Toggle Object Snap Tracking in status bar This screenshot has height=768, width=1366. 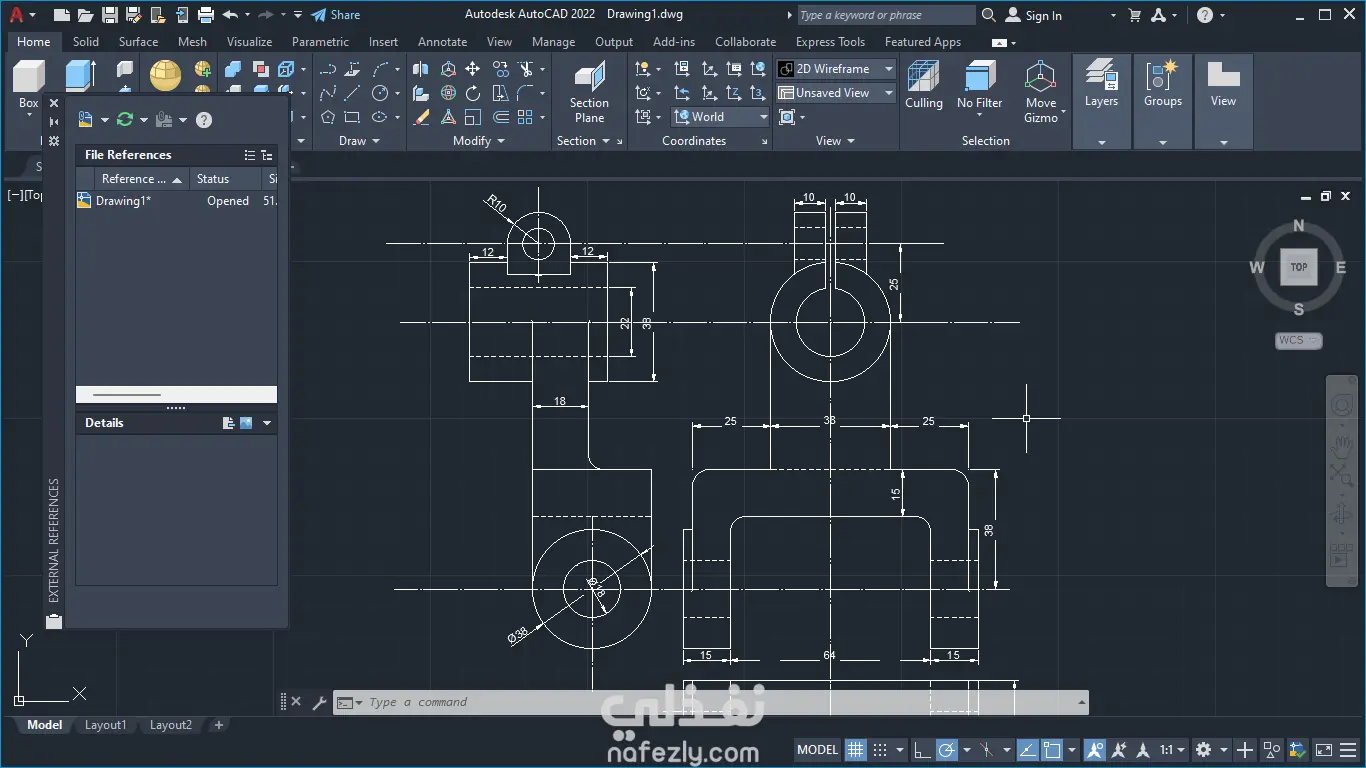pos(1028,749)
